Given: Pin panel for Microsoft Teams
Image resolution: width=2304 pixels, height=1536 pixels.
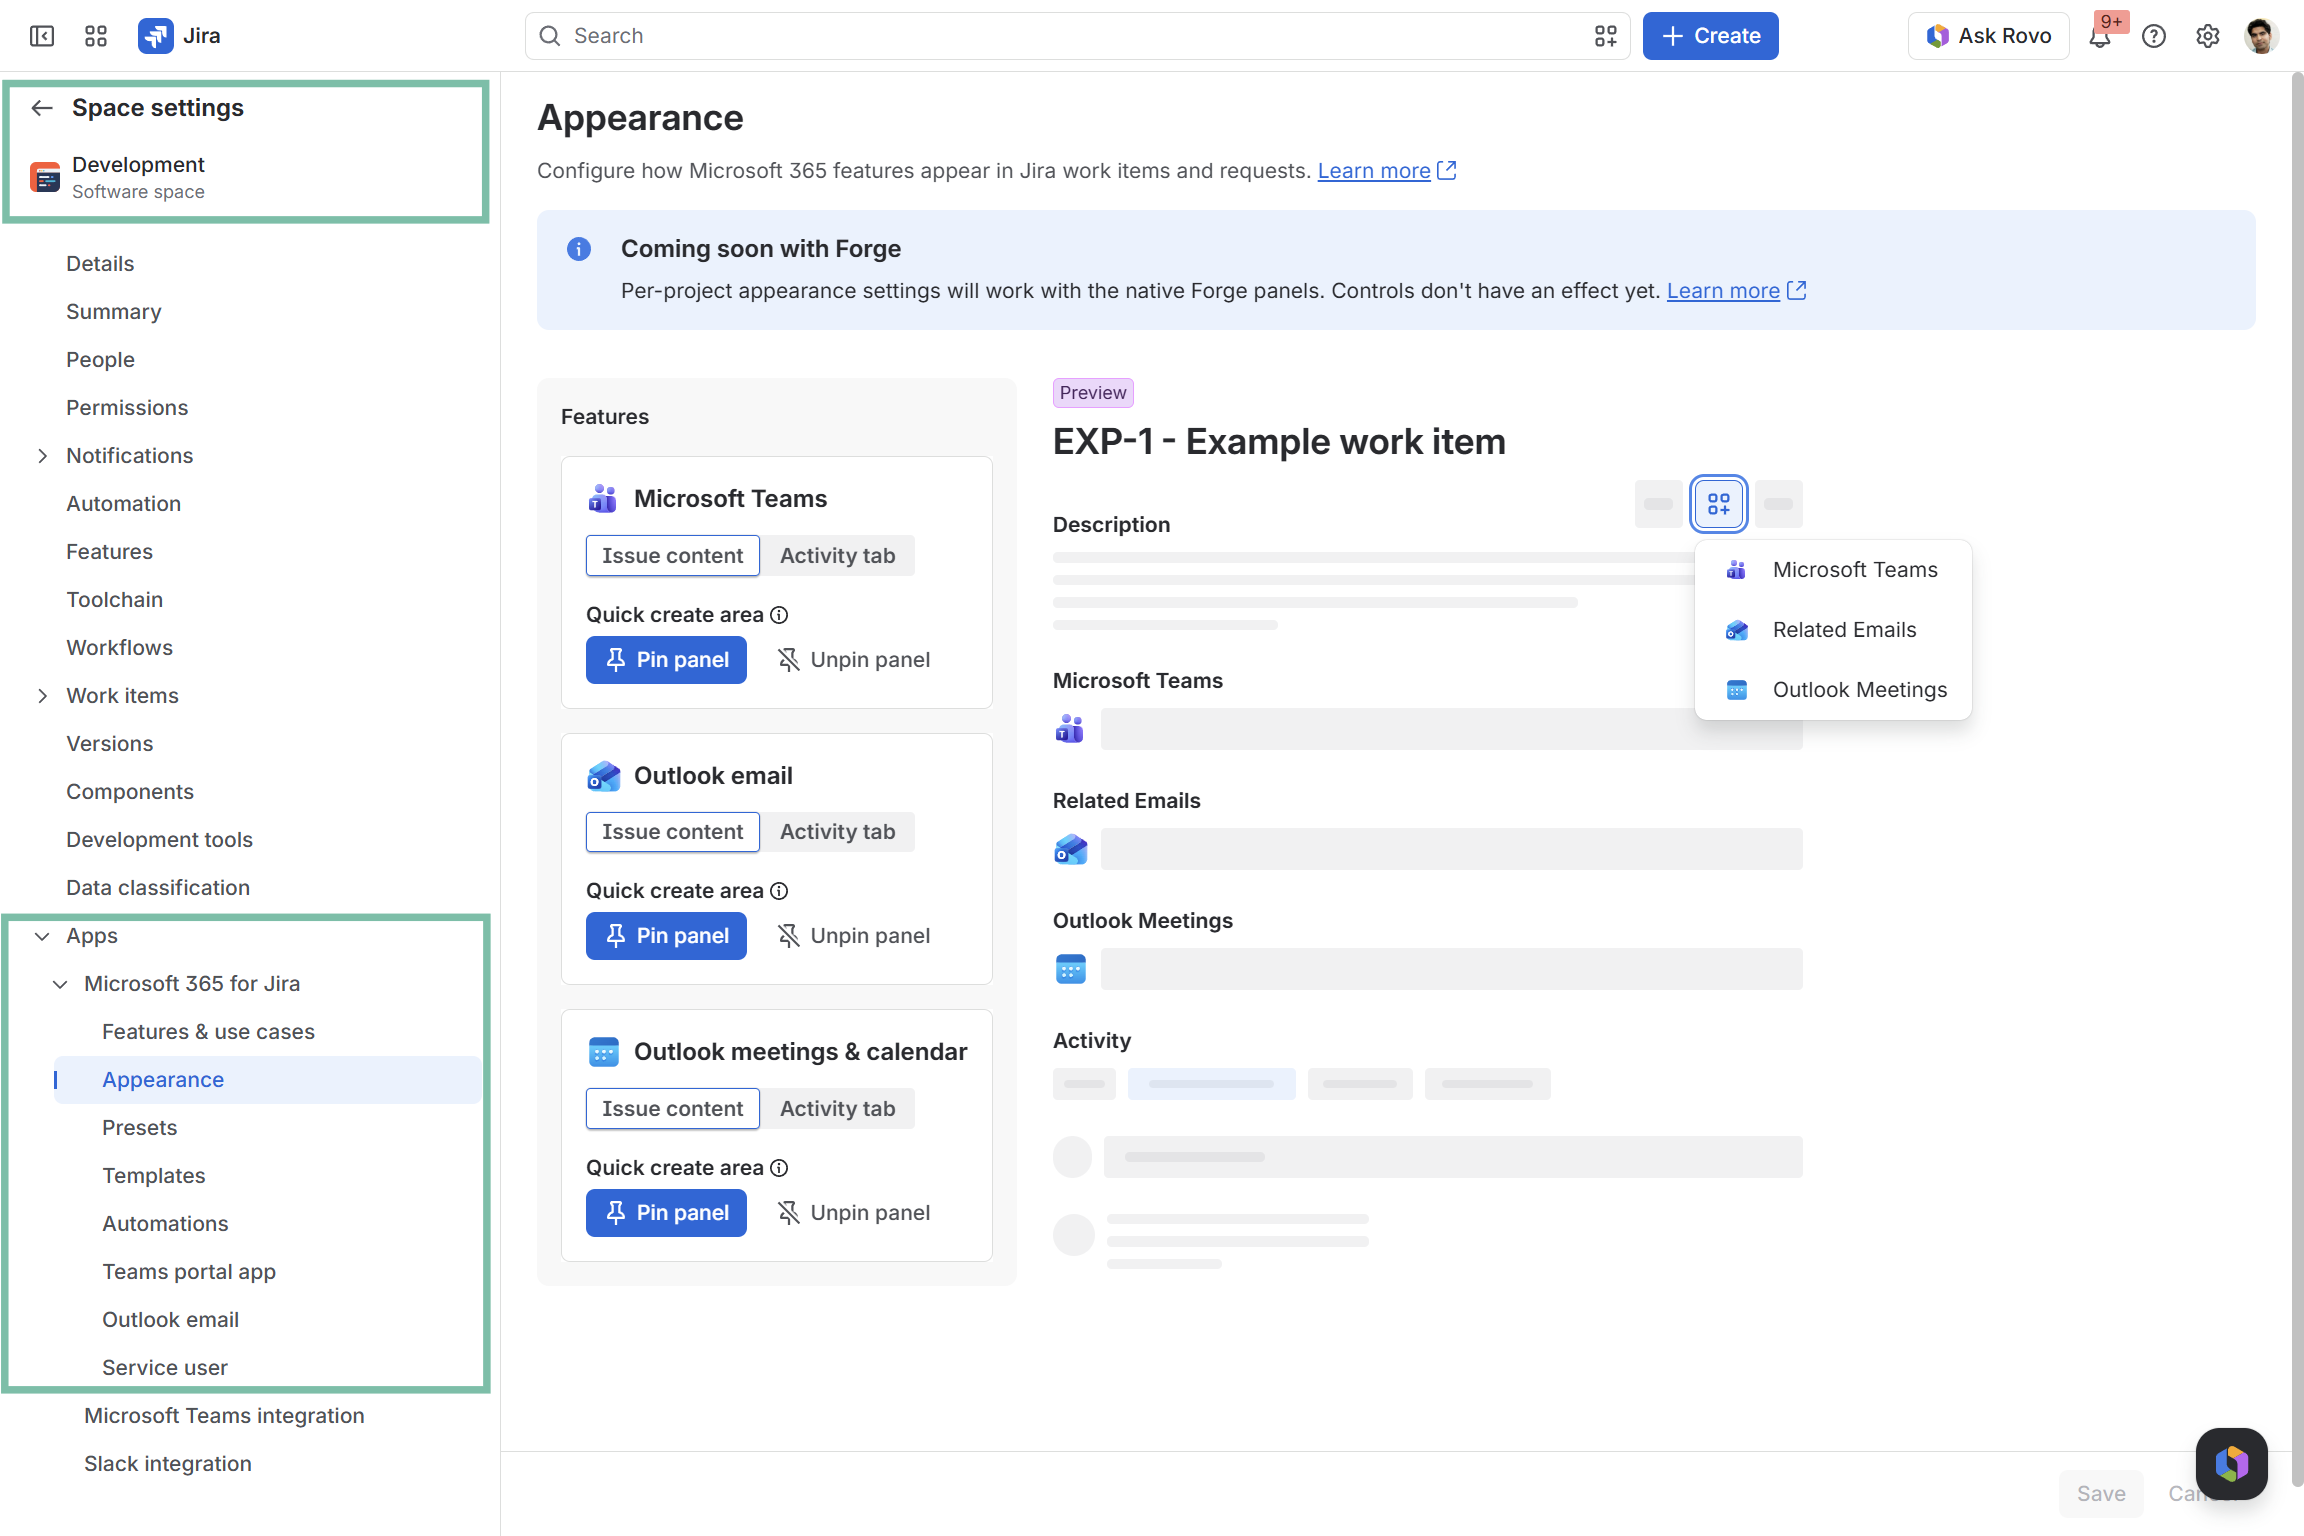Looking at the screenshot, I should 666,660.
